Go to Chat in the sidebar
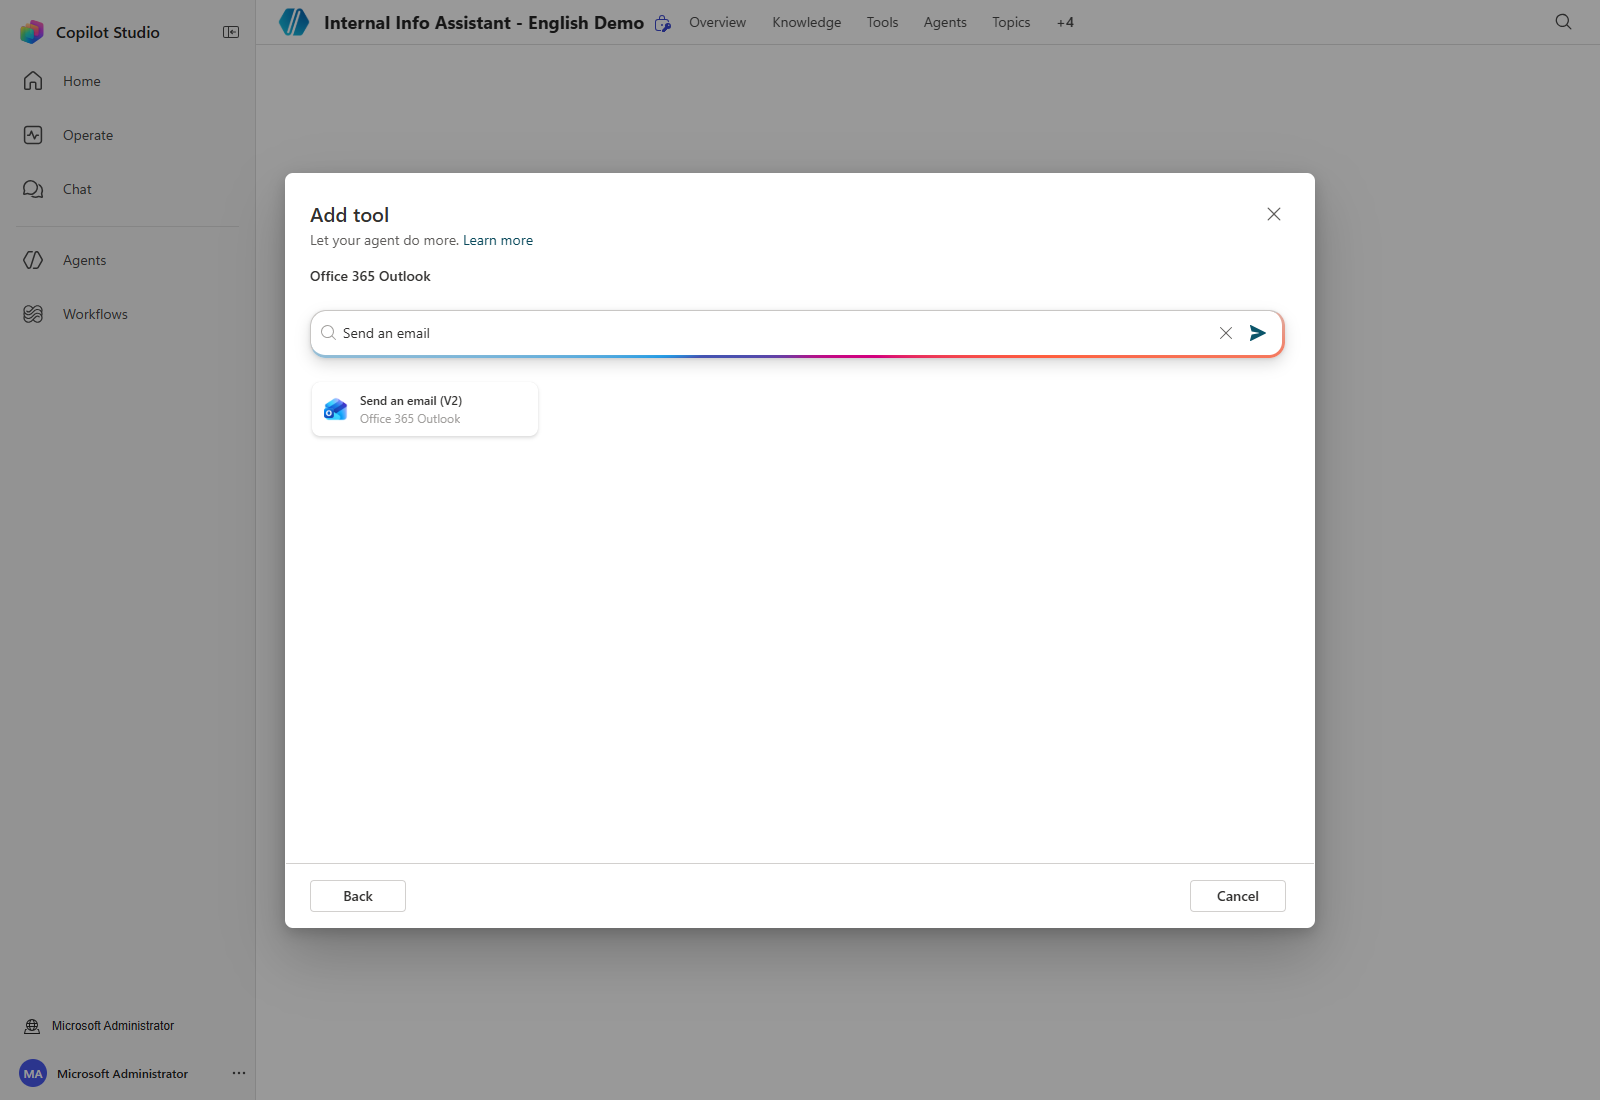1600x1100 pixels. coord(128,189)
